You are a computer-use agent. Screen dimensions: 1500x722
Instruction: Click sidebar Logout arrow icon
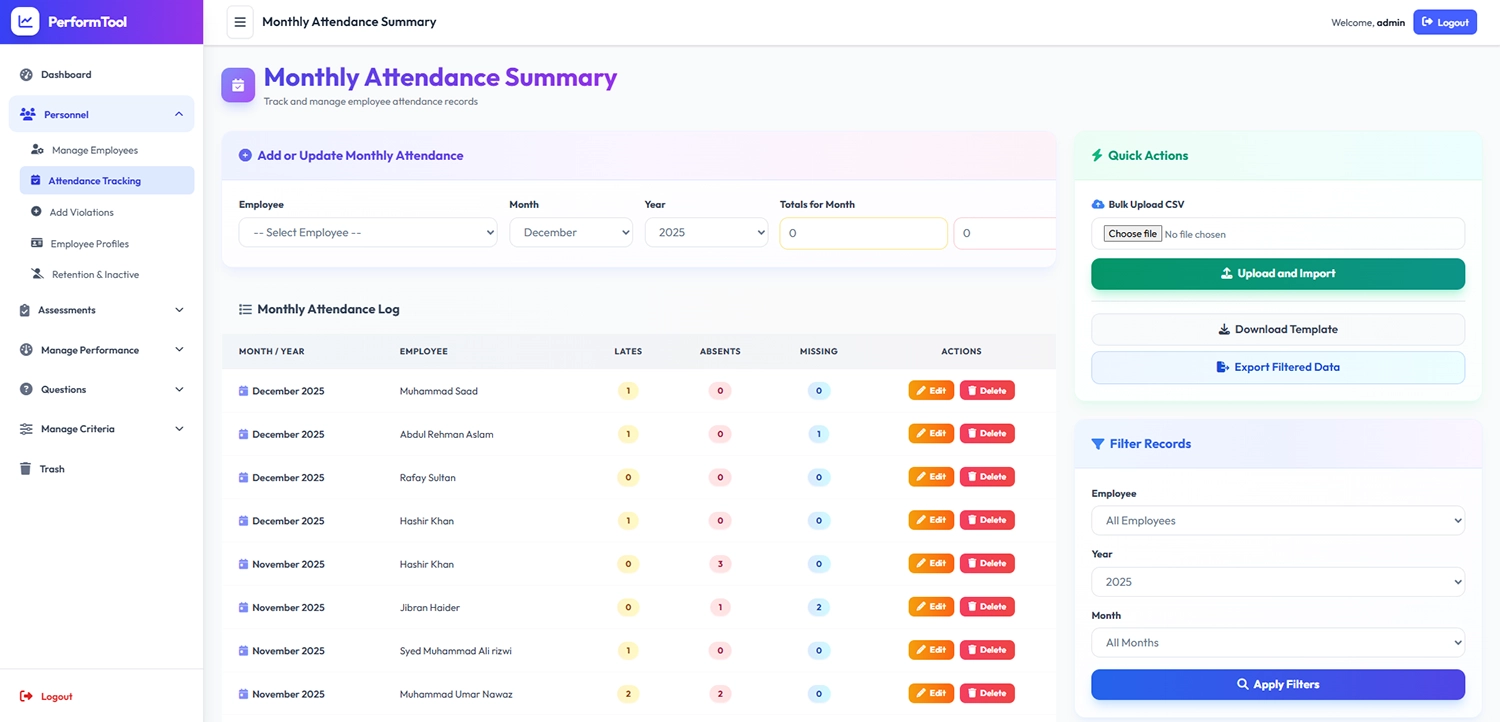click(x=26, y=696)
